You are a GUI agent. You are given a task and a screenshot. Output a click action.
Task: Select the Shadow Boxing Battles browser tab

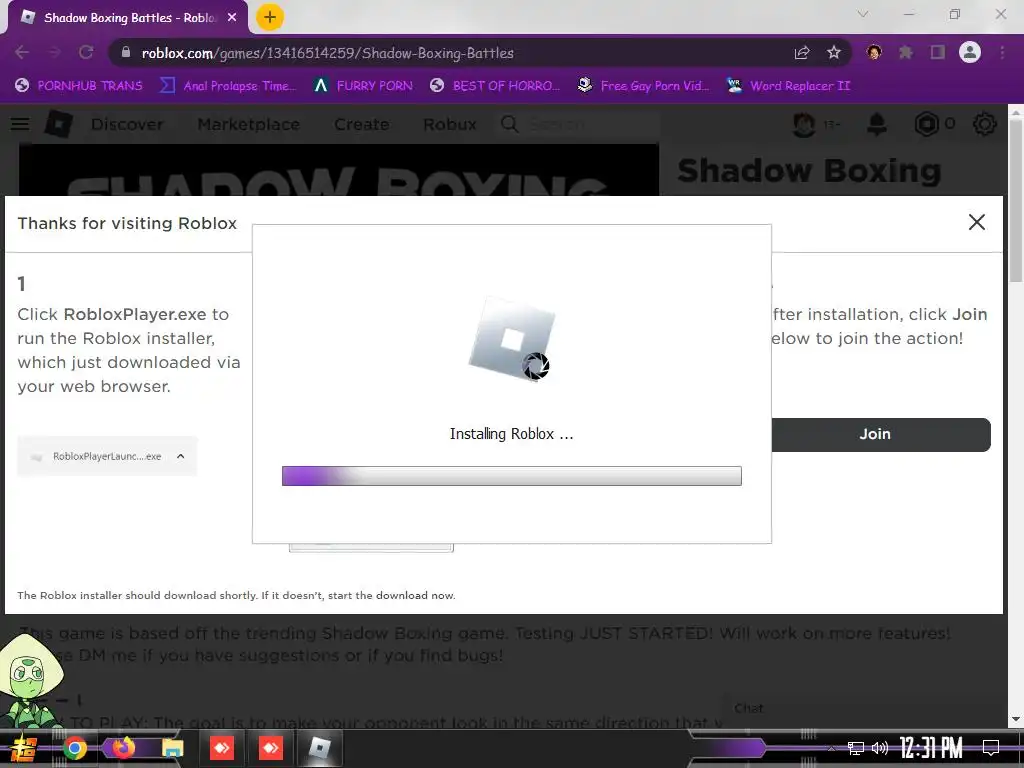coord(124,18)
